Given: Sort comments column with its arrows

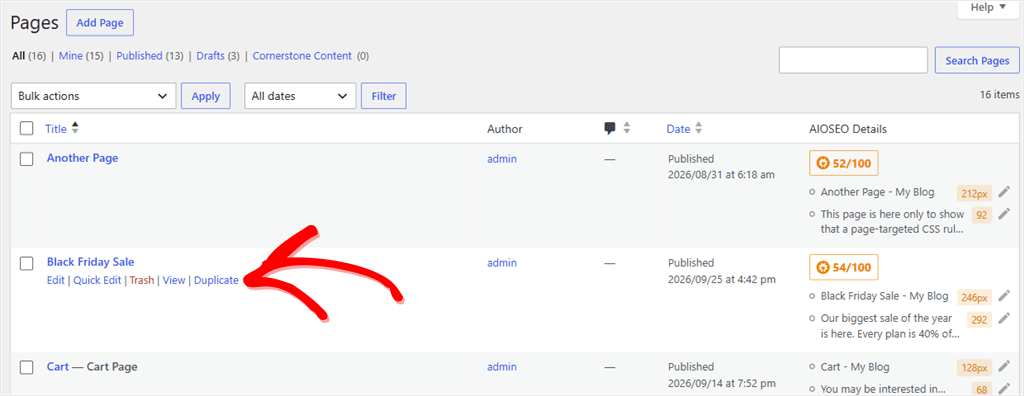Looking at the screenshot, I should point(626,129).
